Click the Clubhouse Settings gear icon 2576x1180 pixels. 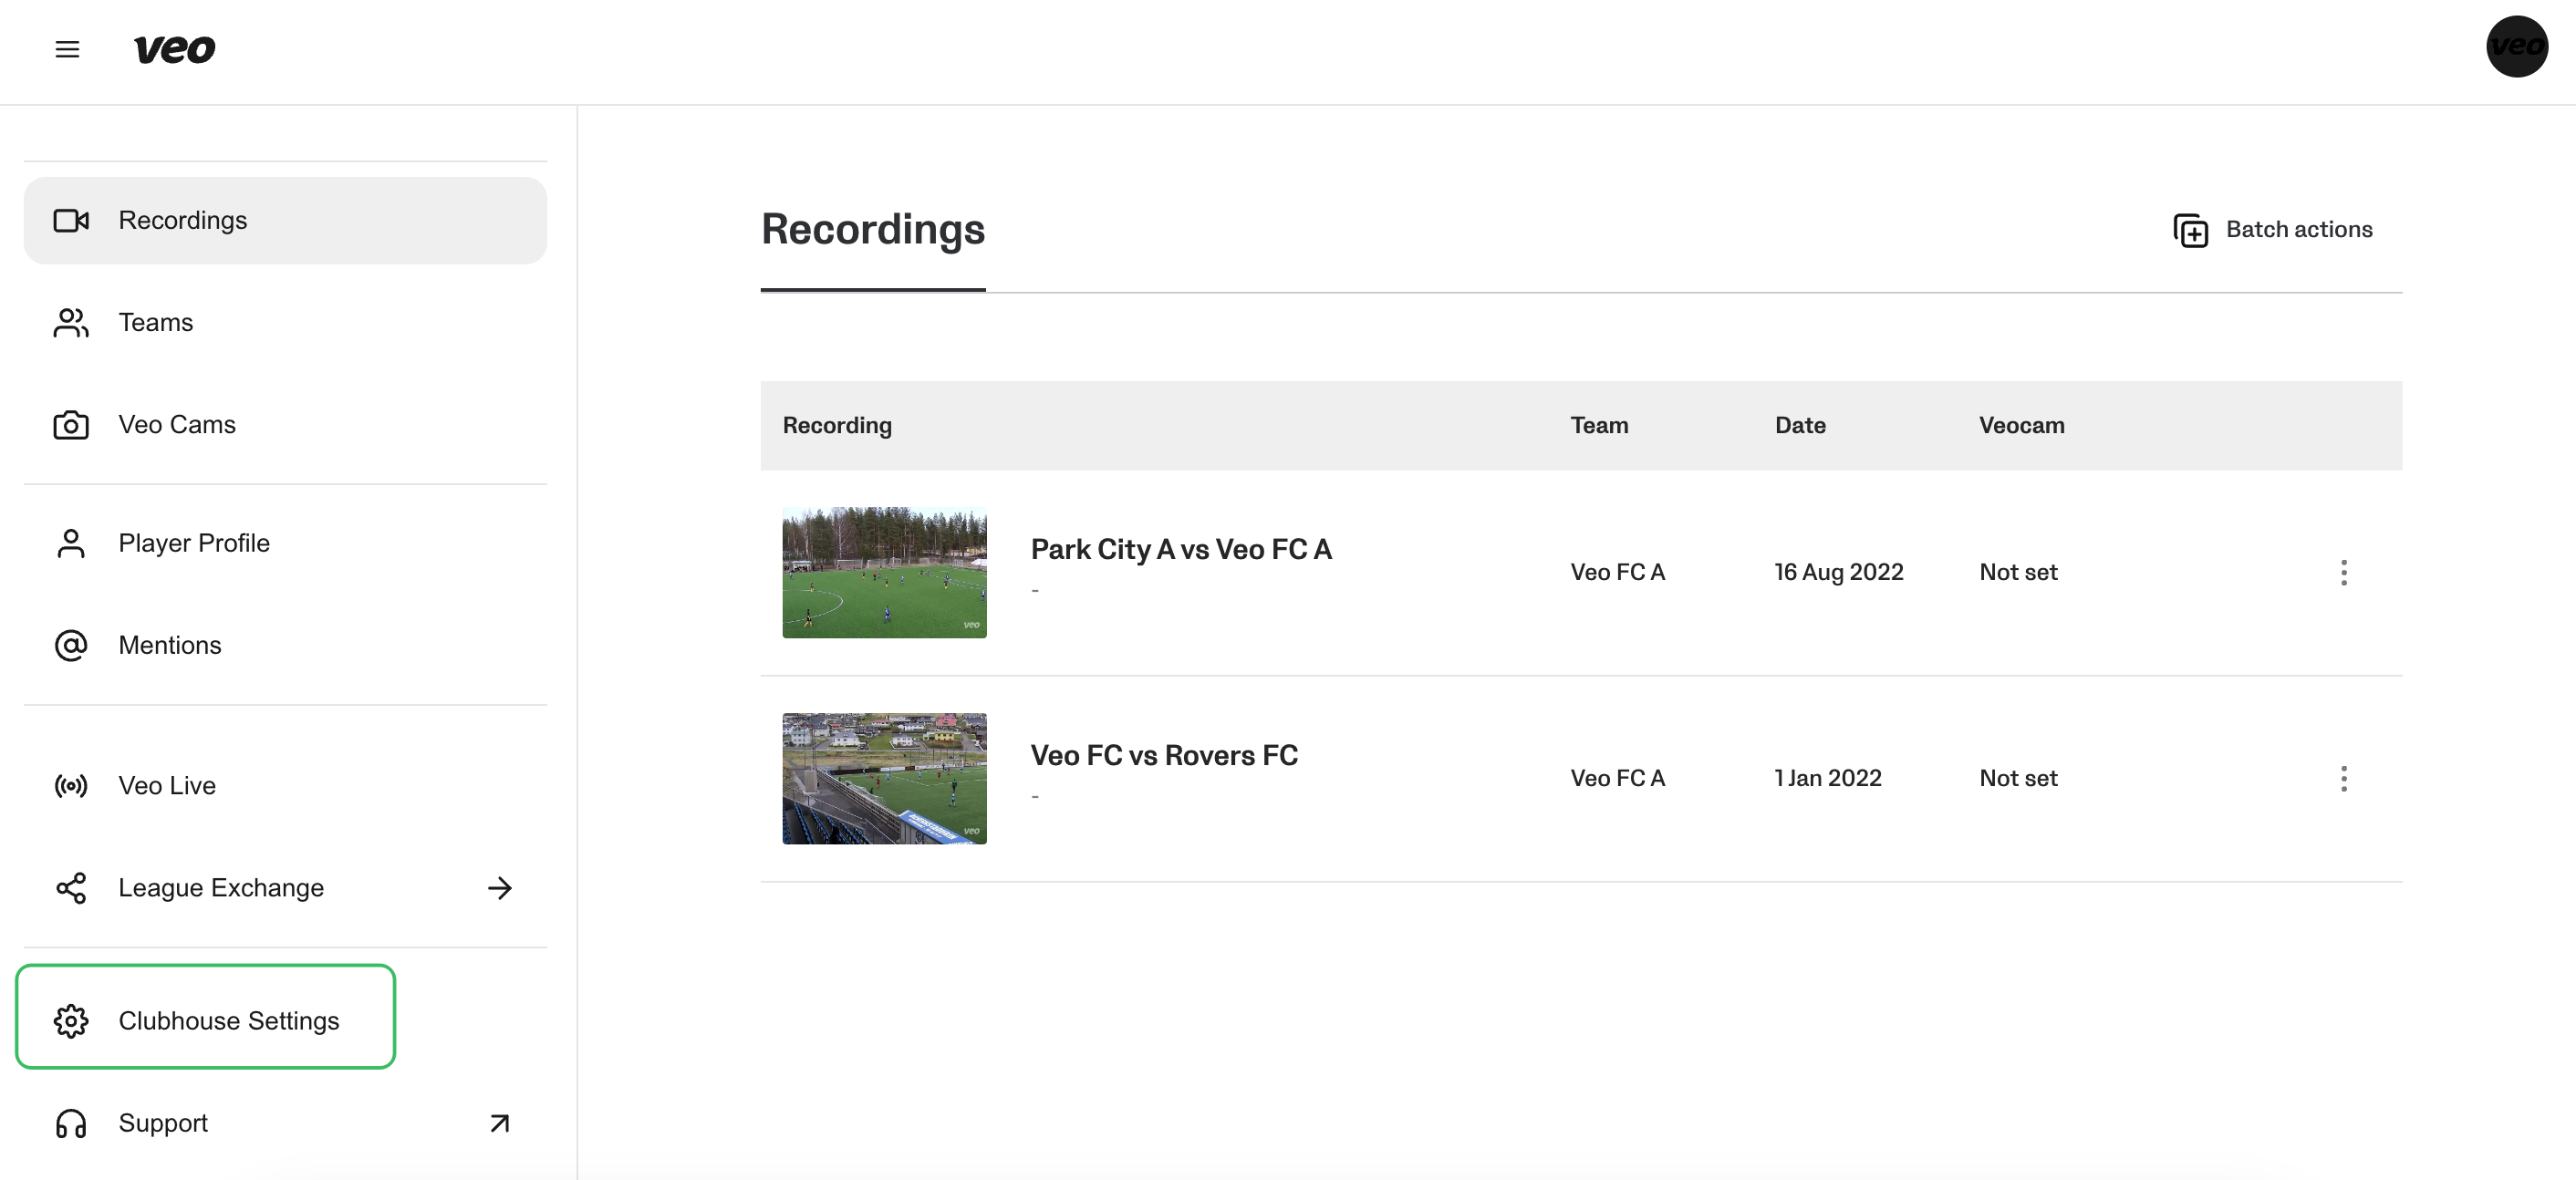pos(71,1021)
